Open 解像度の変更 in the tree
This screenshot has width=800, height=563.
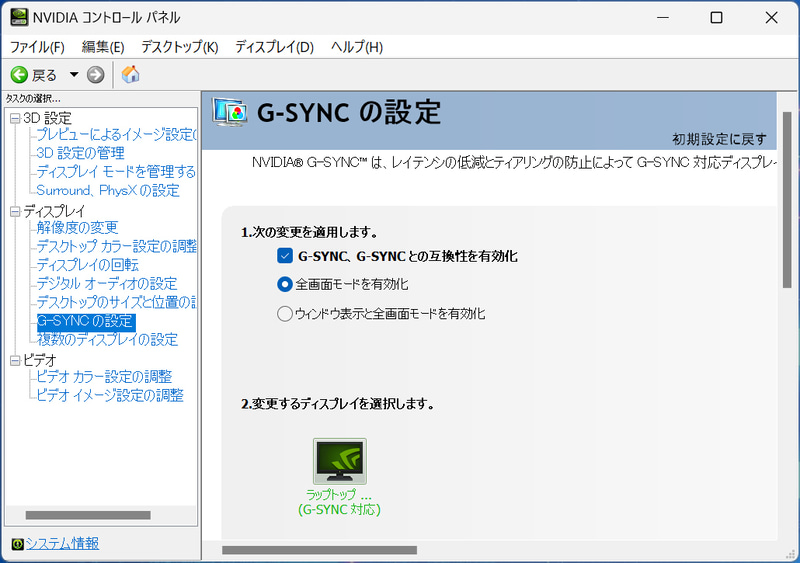click(x=78, y=228)
